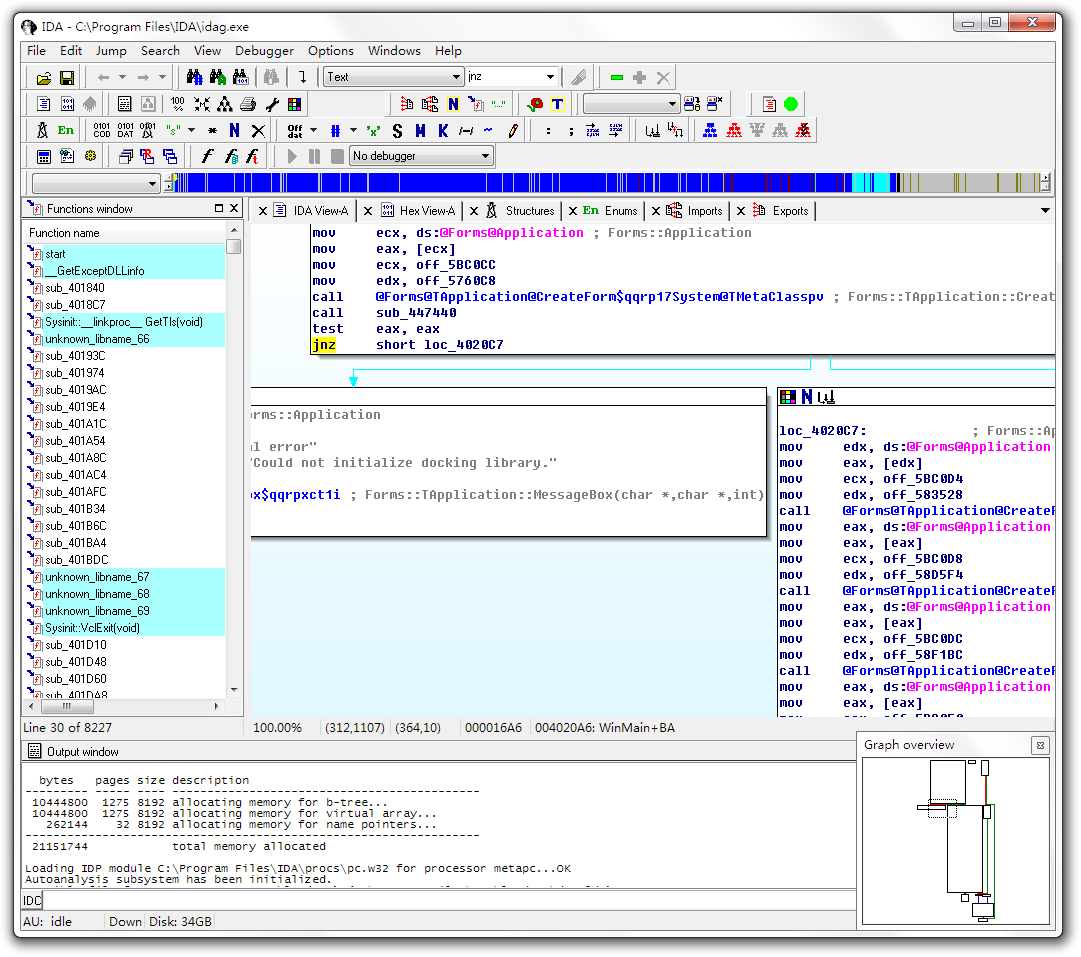The image size is (1081, 957).
Task: Click the highlighted jnz instruction
Action: pos(324,345)
